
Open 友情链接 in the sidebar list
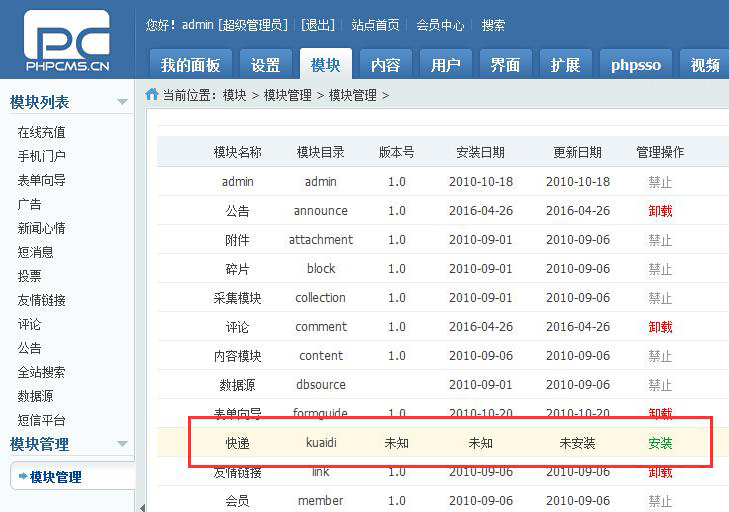coord(42,300)
